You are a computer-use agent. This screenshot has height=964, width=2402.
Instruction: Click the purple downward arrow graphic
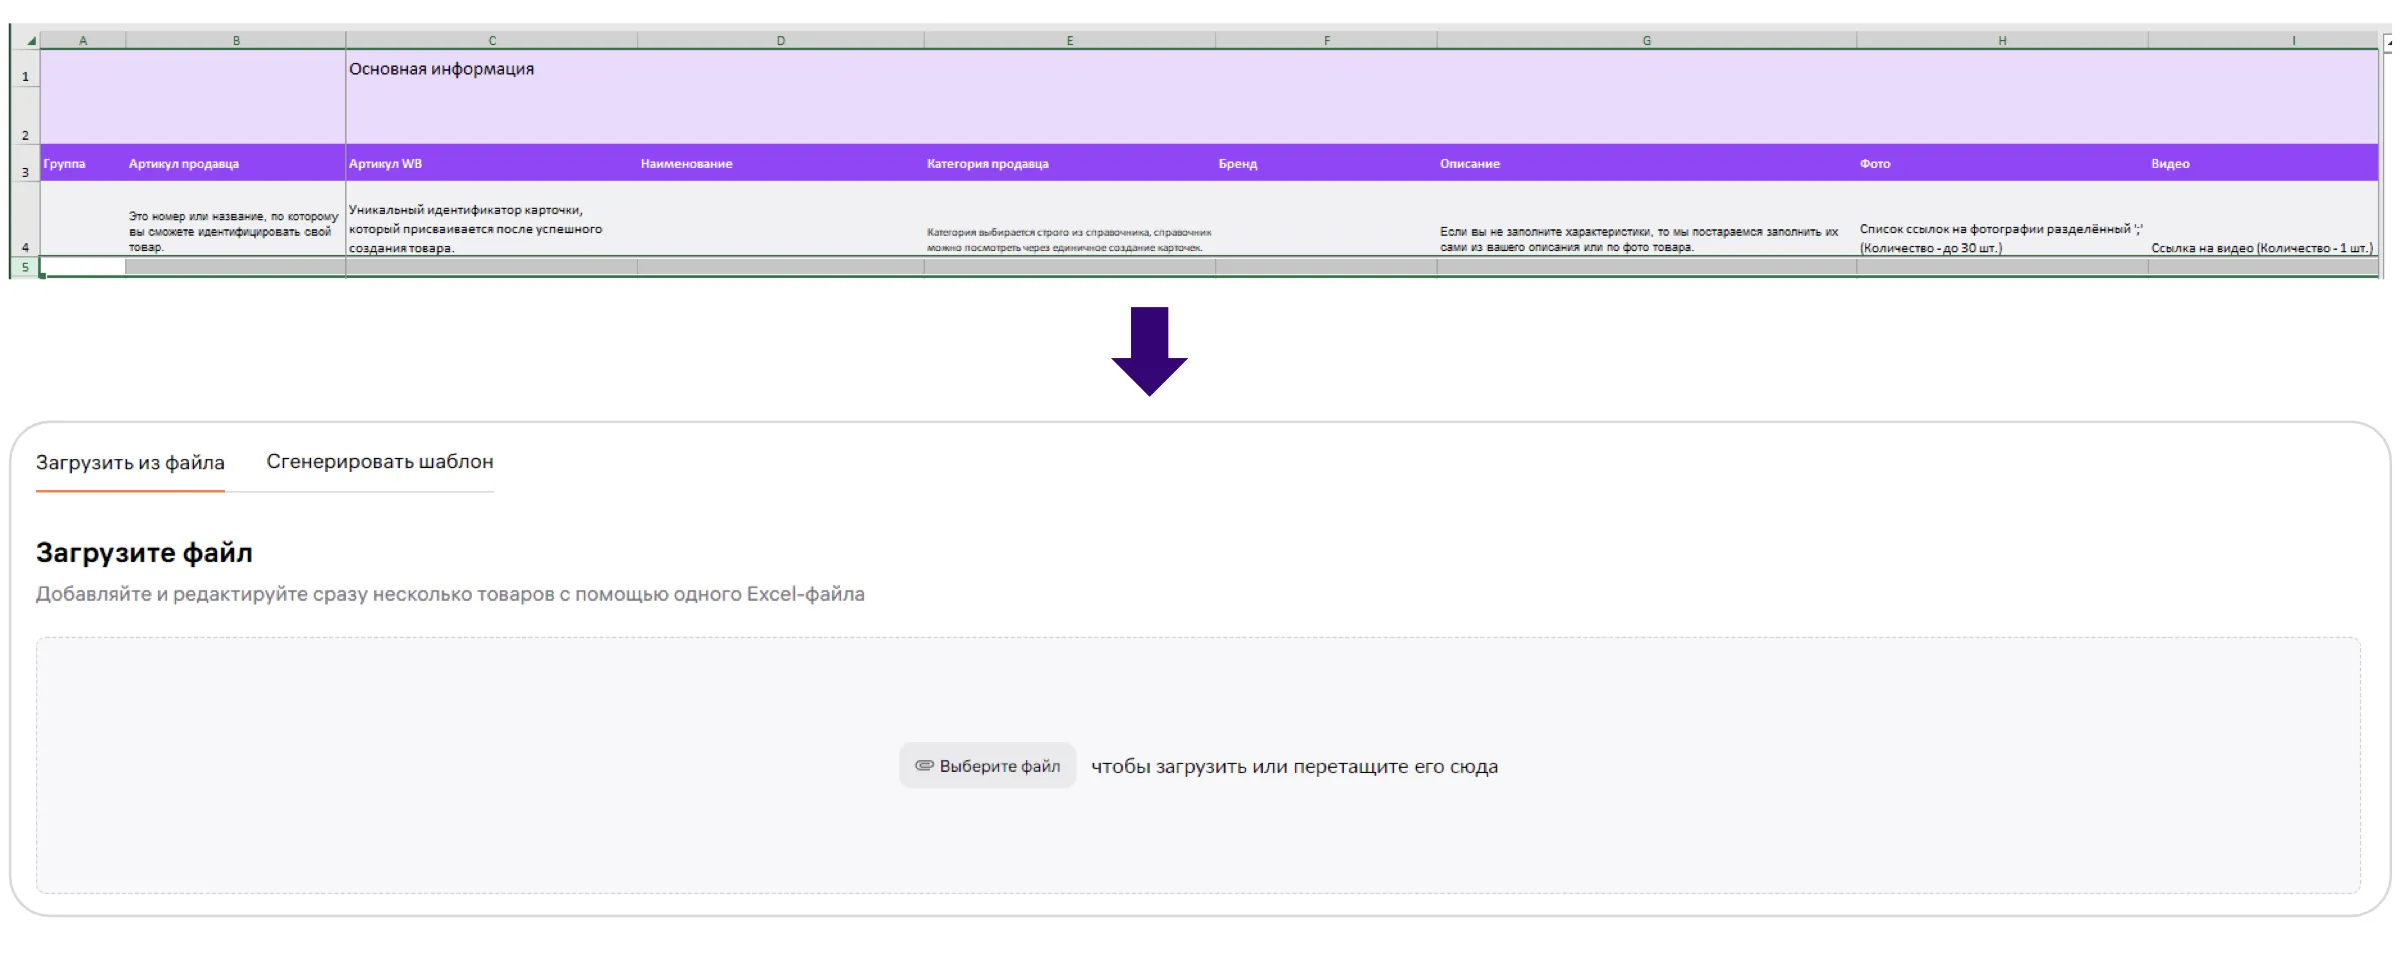(x=1149, y=350)
